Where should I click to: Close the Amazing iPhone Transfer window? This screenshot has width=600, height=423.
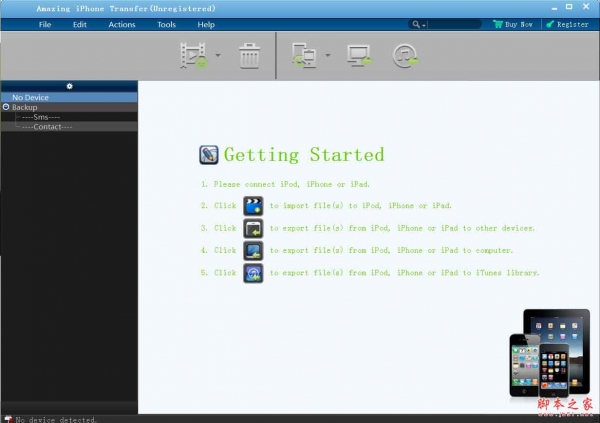(x=586, y=7)
